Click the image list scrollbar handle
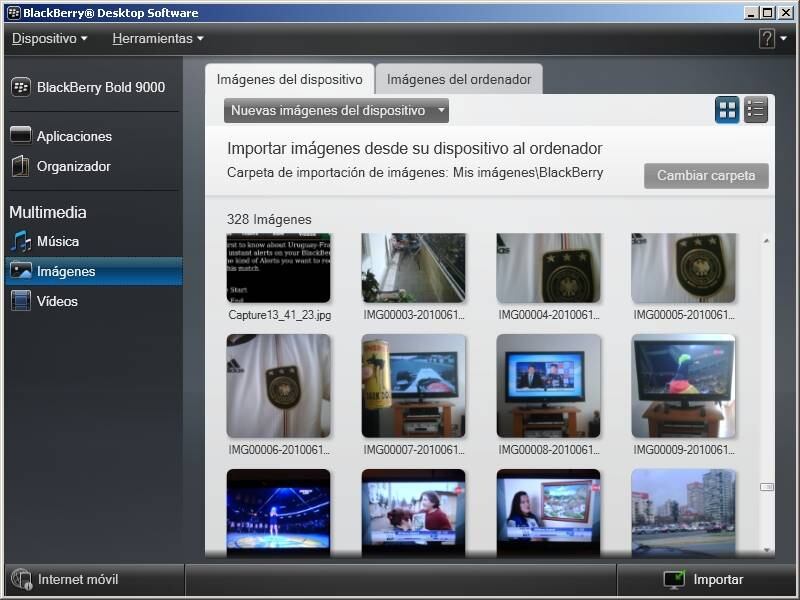 pyautogui.click(x=767, y=487)
